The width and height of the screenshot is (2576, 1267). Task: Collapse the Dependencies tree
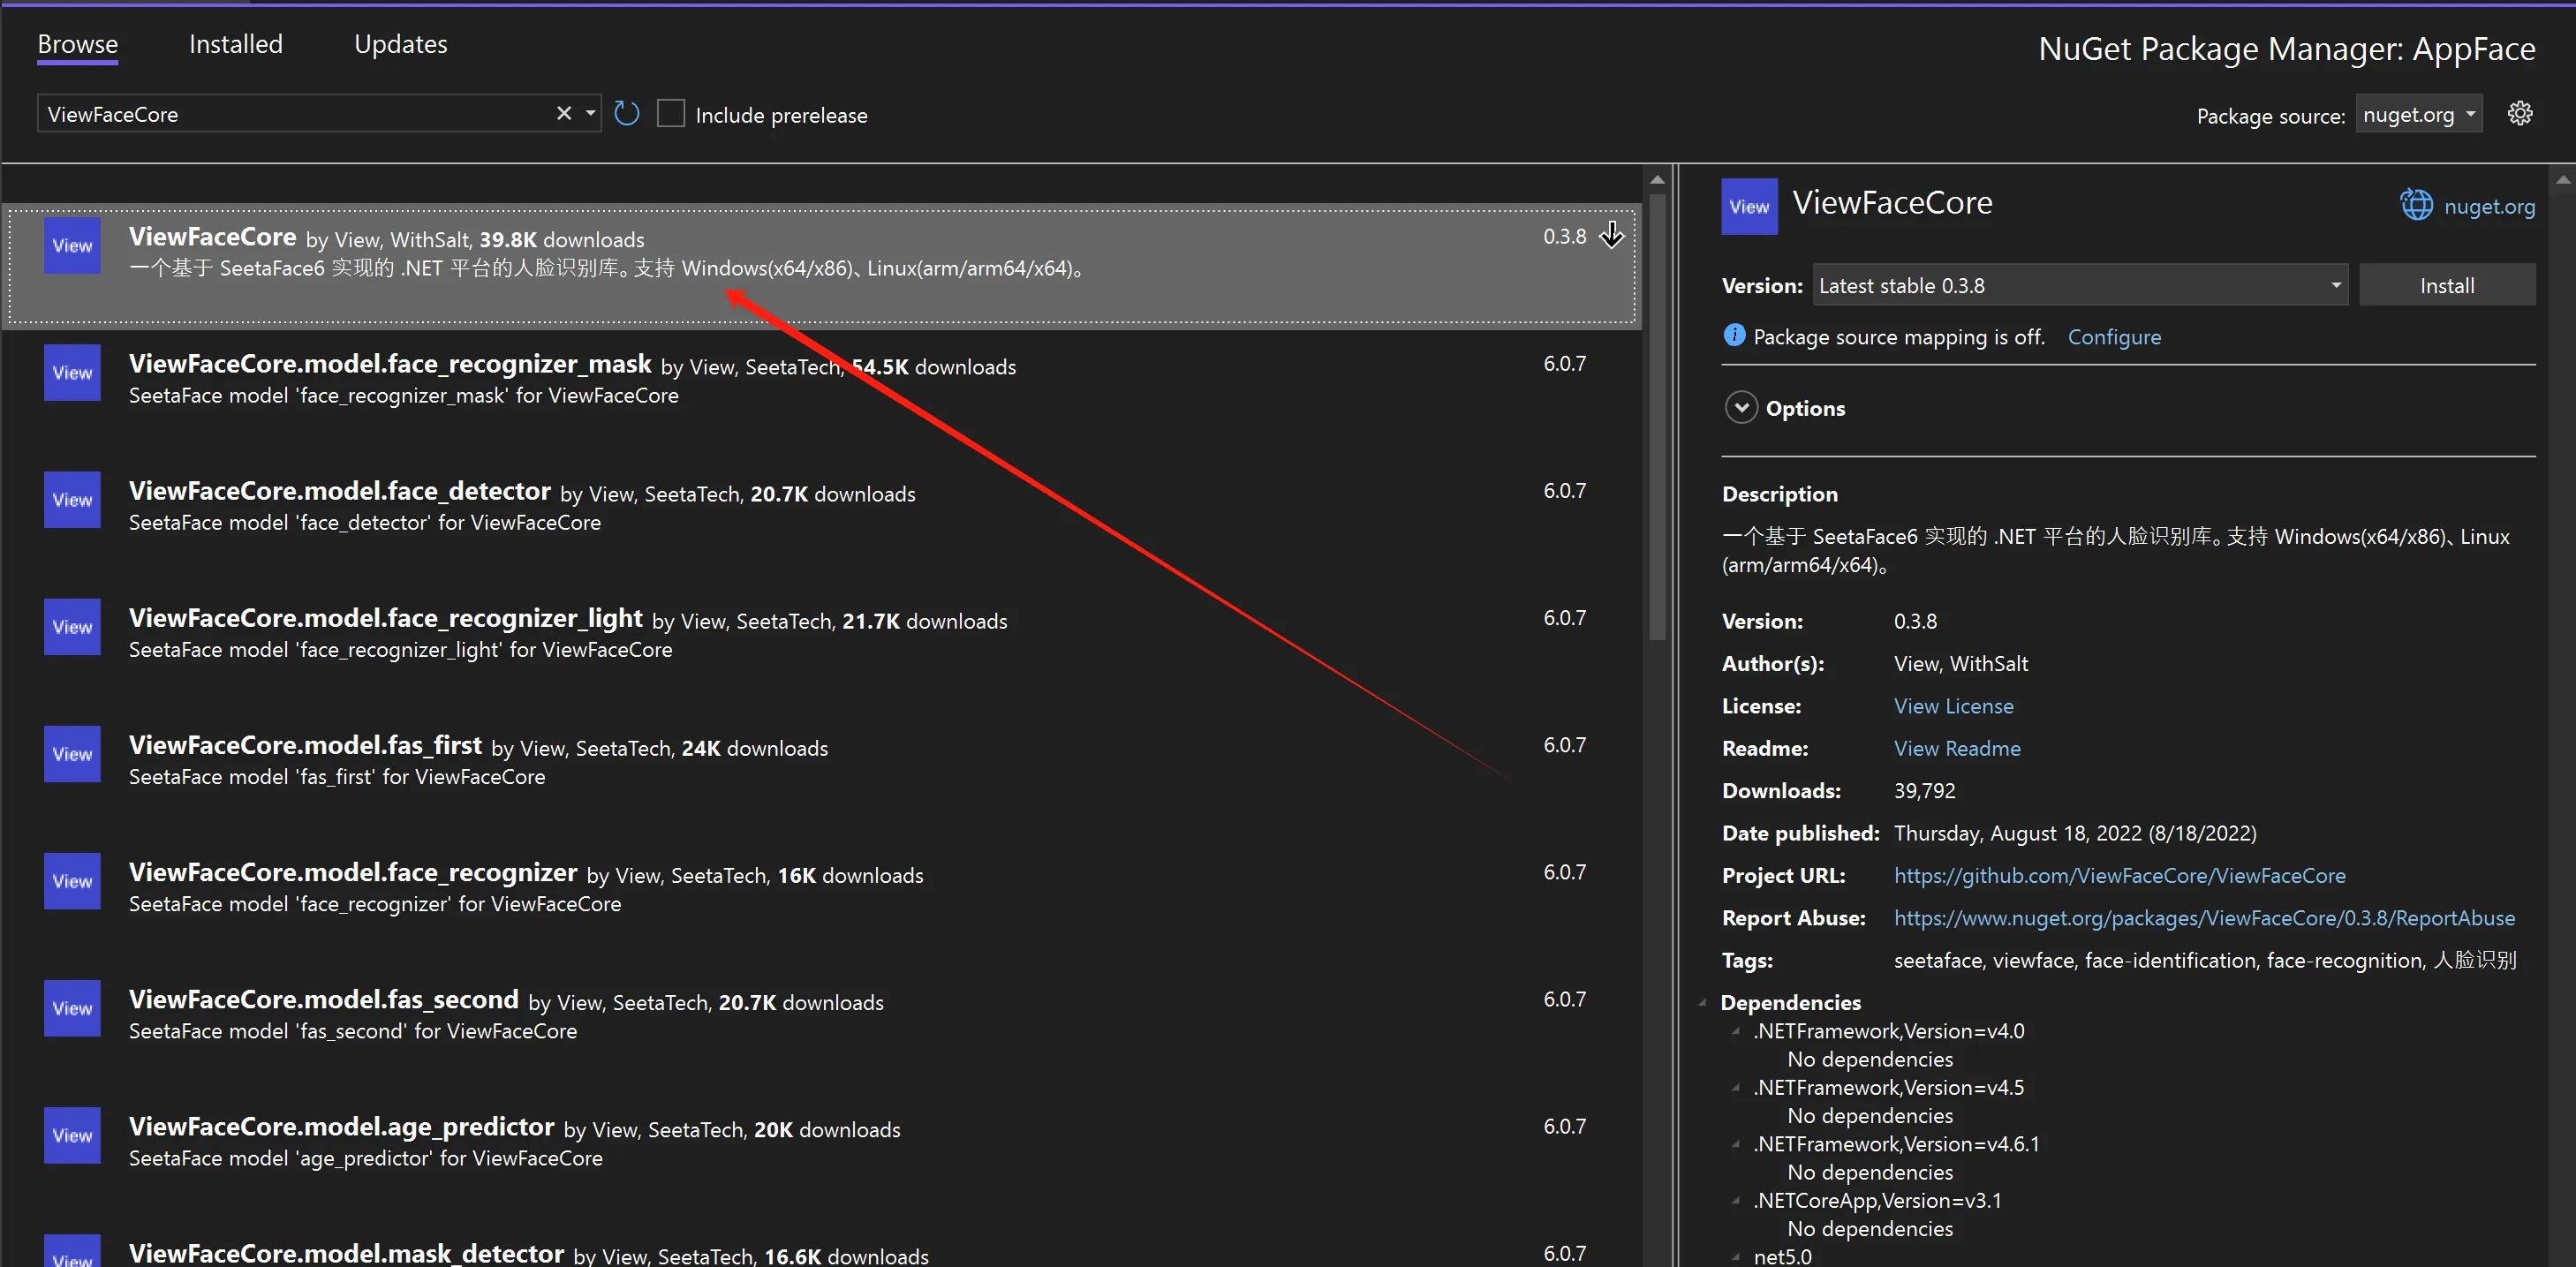click(1703, 1002)
